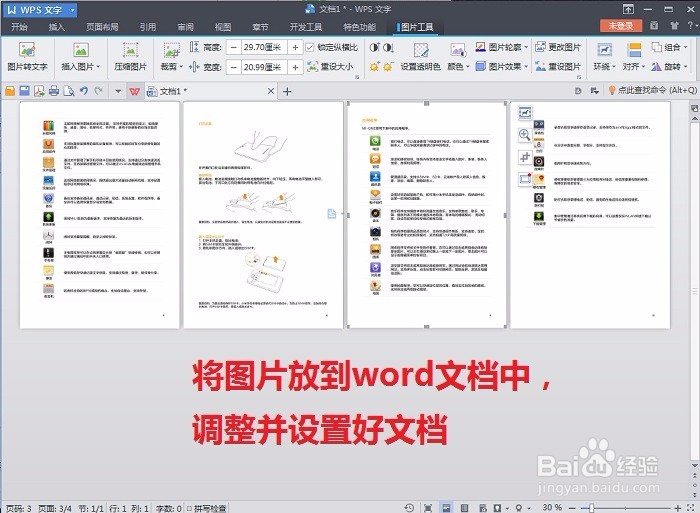Open the 插入 Insert ribbon tab
This screenshot has width=700, height=513.
click(56, 27)
